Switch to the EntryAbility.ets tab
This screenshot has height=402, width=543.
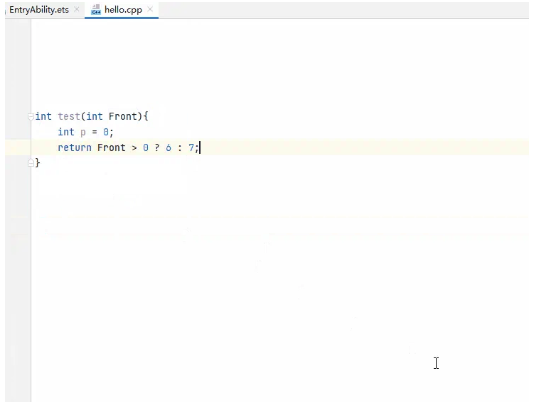click(39, 10)
